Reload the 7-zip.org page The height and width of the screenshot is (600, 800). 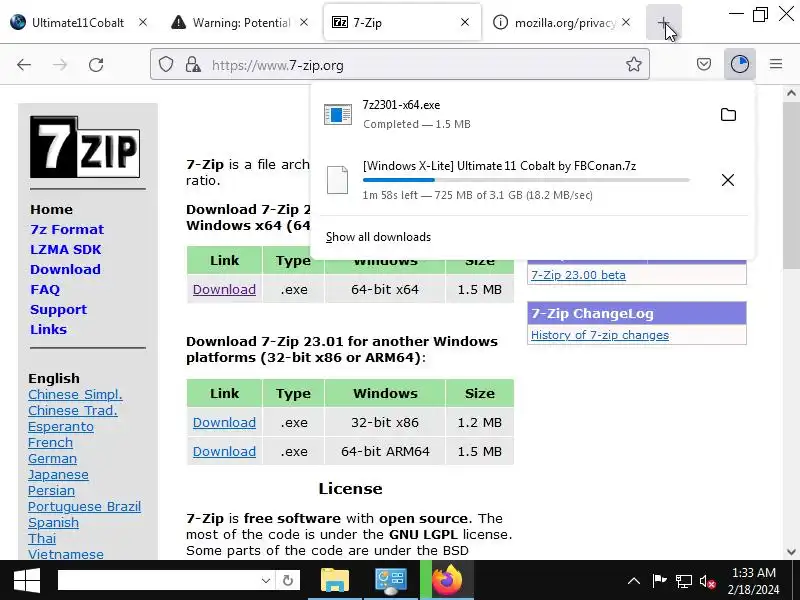coord(96,65)
